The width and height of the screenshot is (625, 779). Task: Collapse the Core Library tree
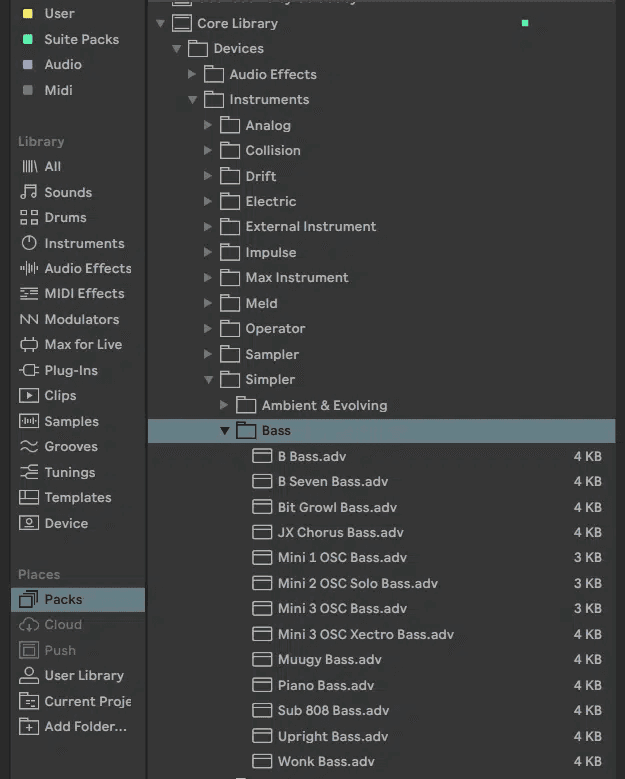click(x=160, y=23)
